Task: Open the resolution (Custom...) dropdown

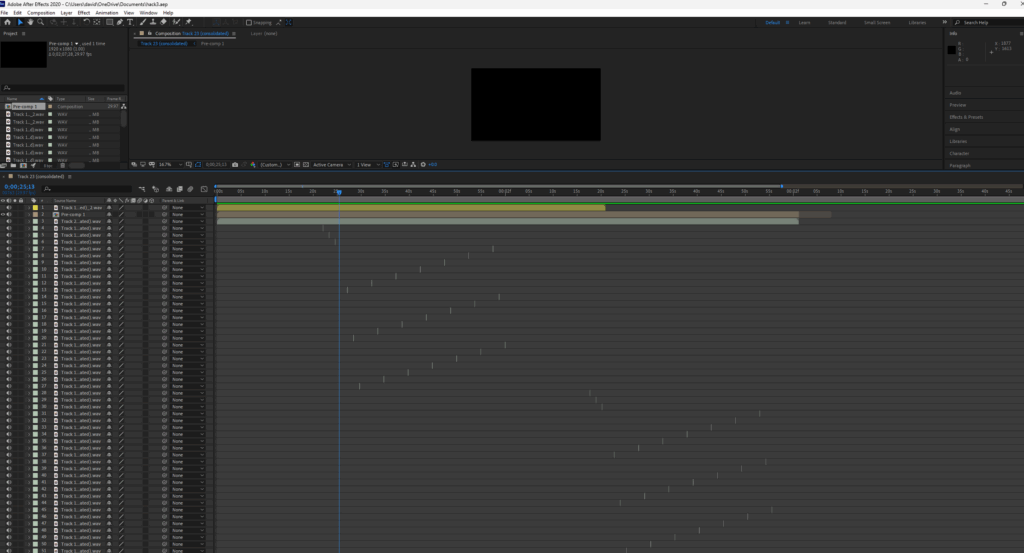Action: (x=275, y=165)
